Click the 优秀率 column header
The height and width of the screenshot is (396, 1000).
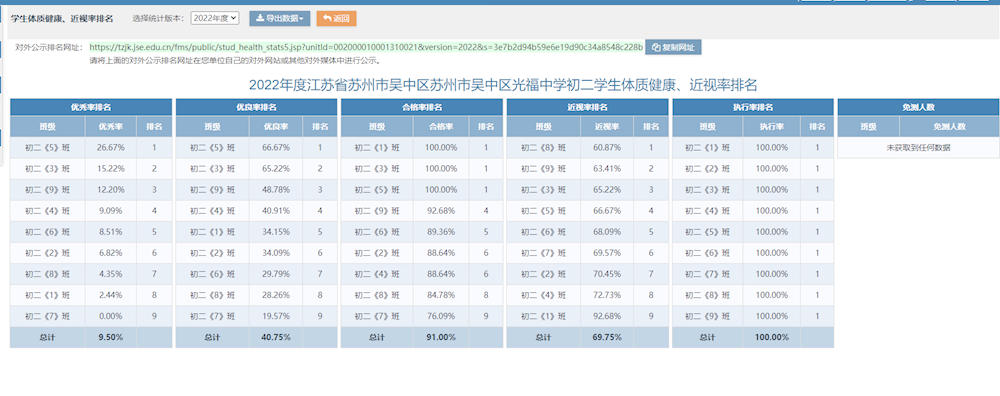[x=110, y=127]
